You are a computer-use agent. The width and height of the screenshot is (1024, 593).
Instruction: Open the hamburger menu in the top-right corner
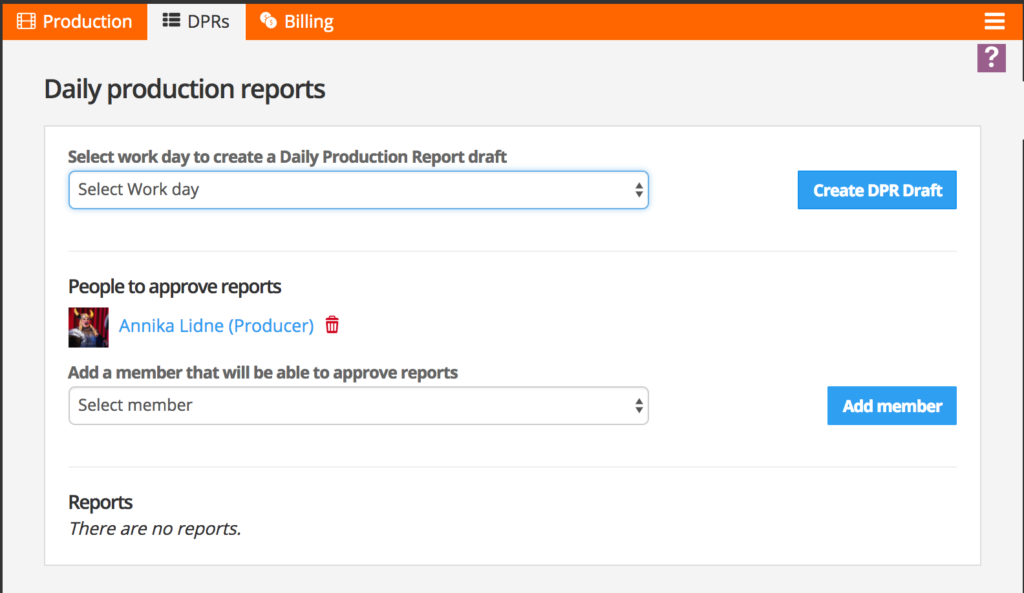[x=995, y=20]
